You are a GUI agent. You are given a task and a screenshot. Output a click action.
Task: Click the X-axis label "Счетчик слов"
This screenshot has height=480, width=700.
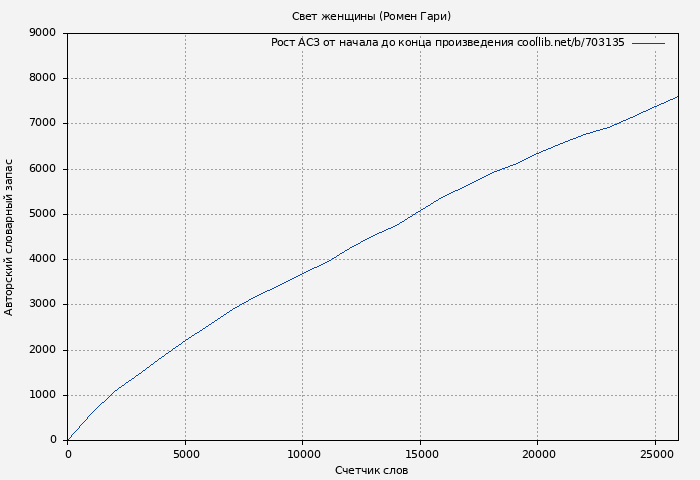(371, 471)
